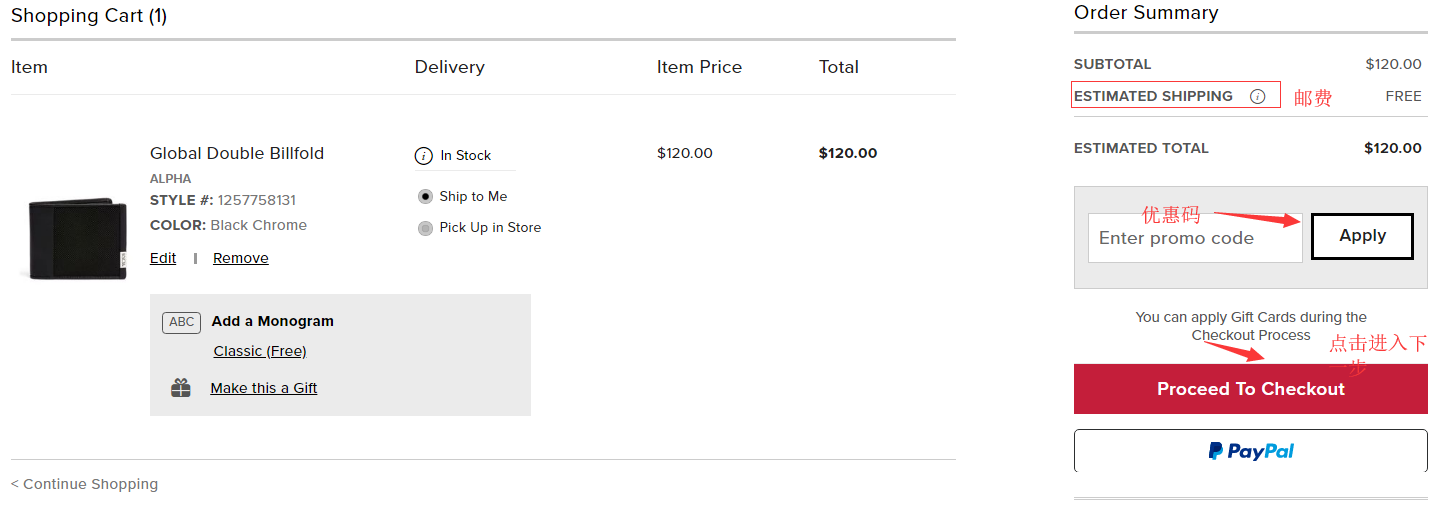Select the Pick Up in Store option
Viewport: 1440px width, 510px height.
pos(426,228)
